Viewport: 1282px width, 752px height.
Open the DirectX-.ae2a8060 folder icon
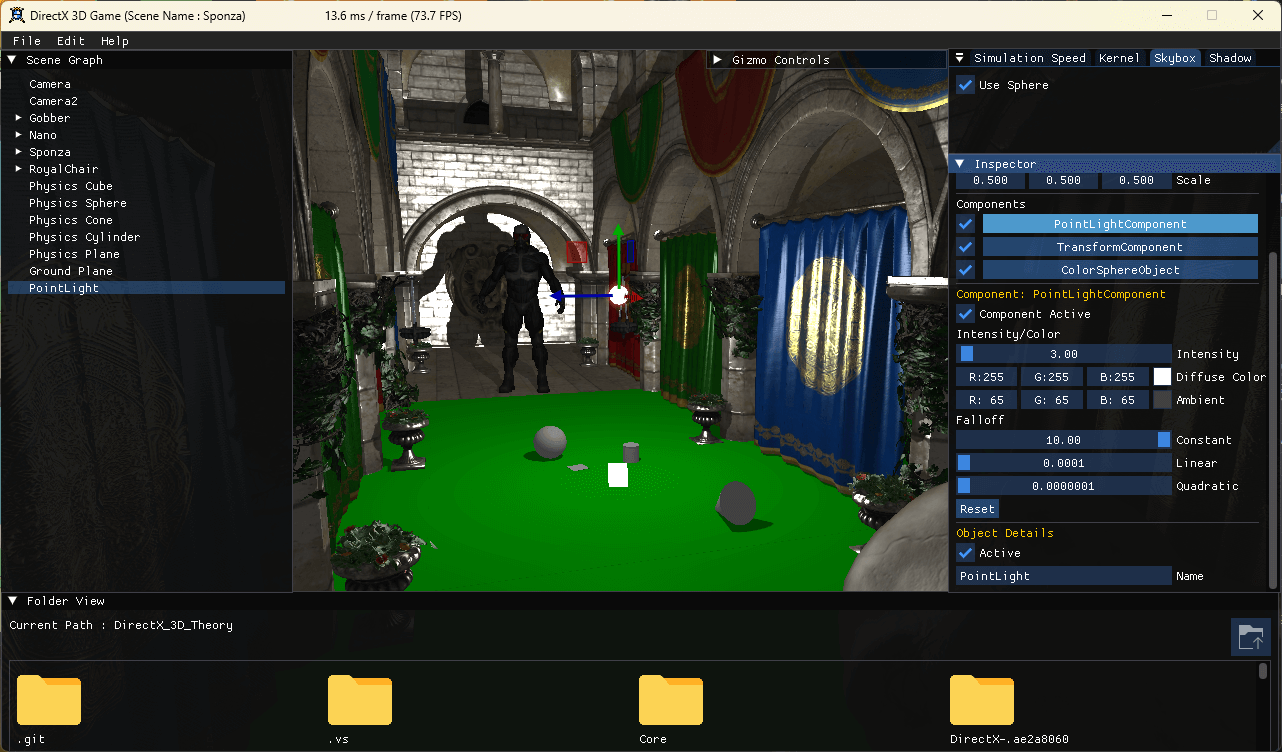click(x=982, y=700)
